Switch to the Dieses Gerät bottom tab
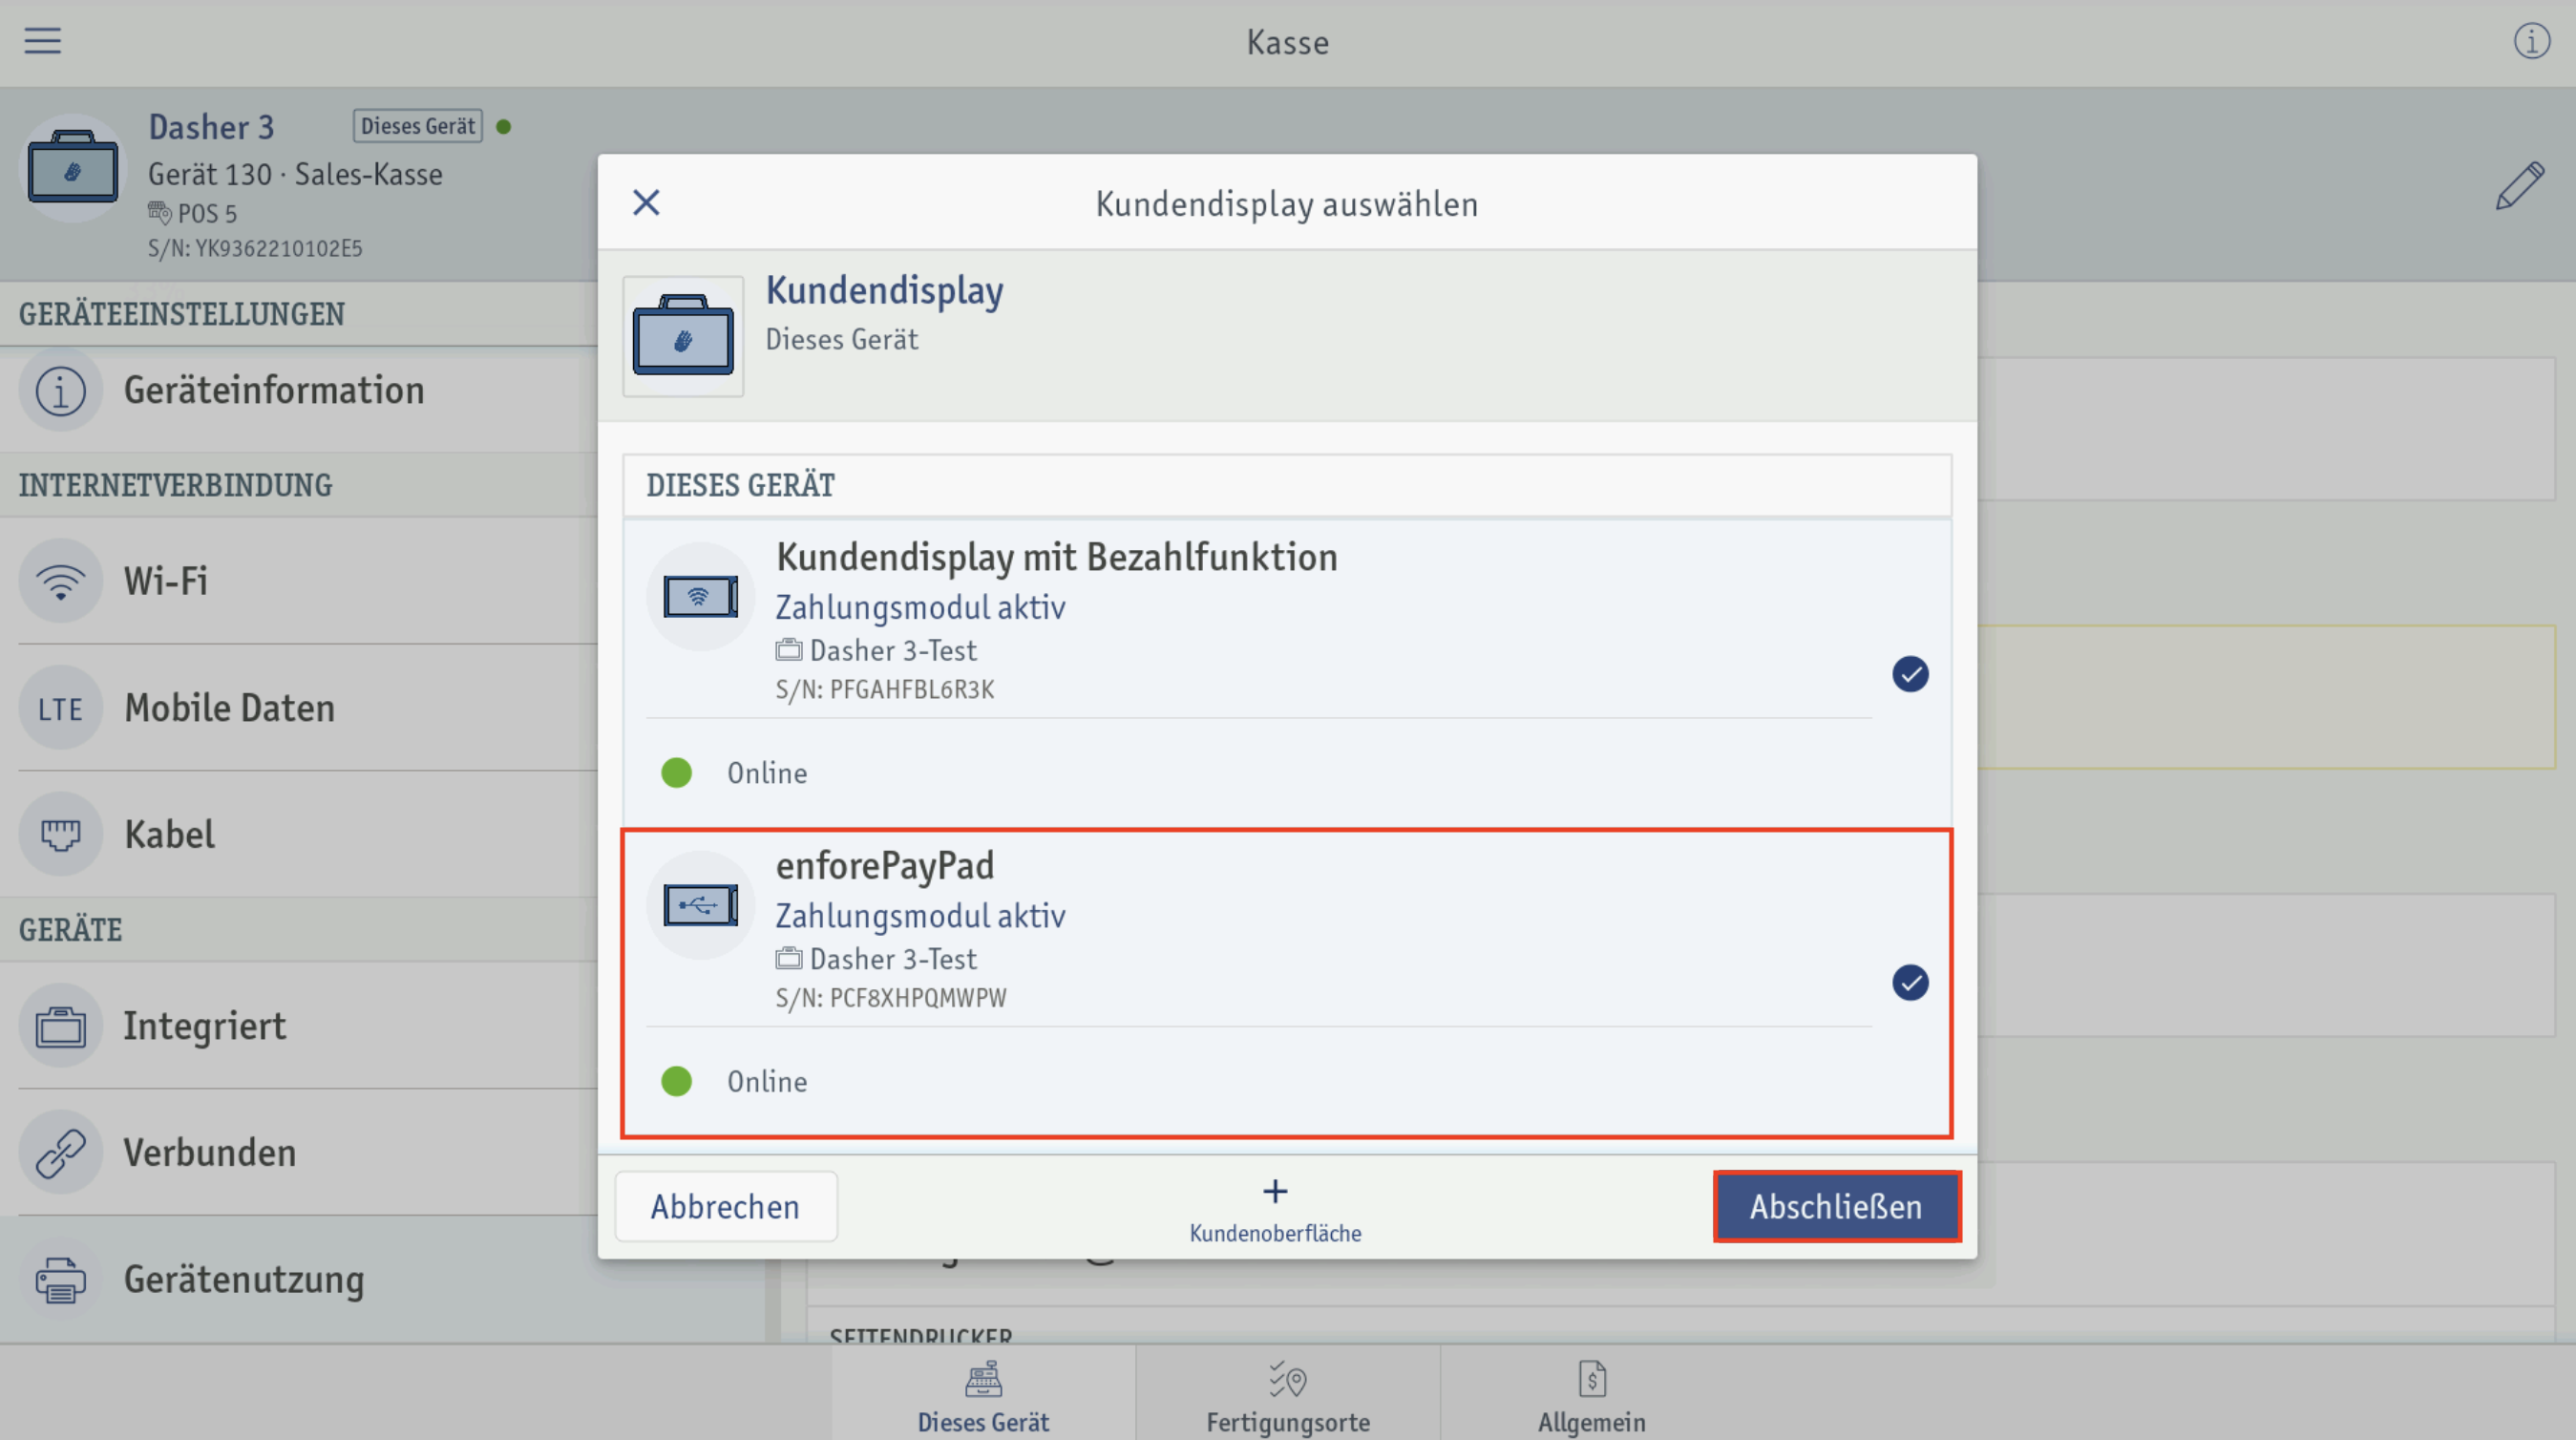The height and width of the screenshot is (1440, 2576). pyautogui.click(x=983, y=1395)
